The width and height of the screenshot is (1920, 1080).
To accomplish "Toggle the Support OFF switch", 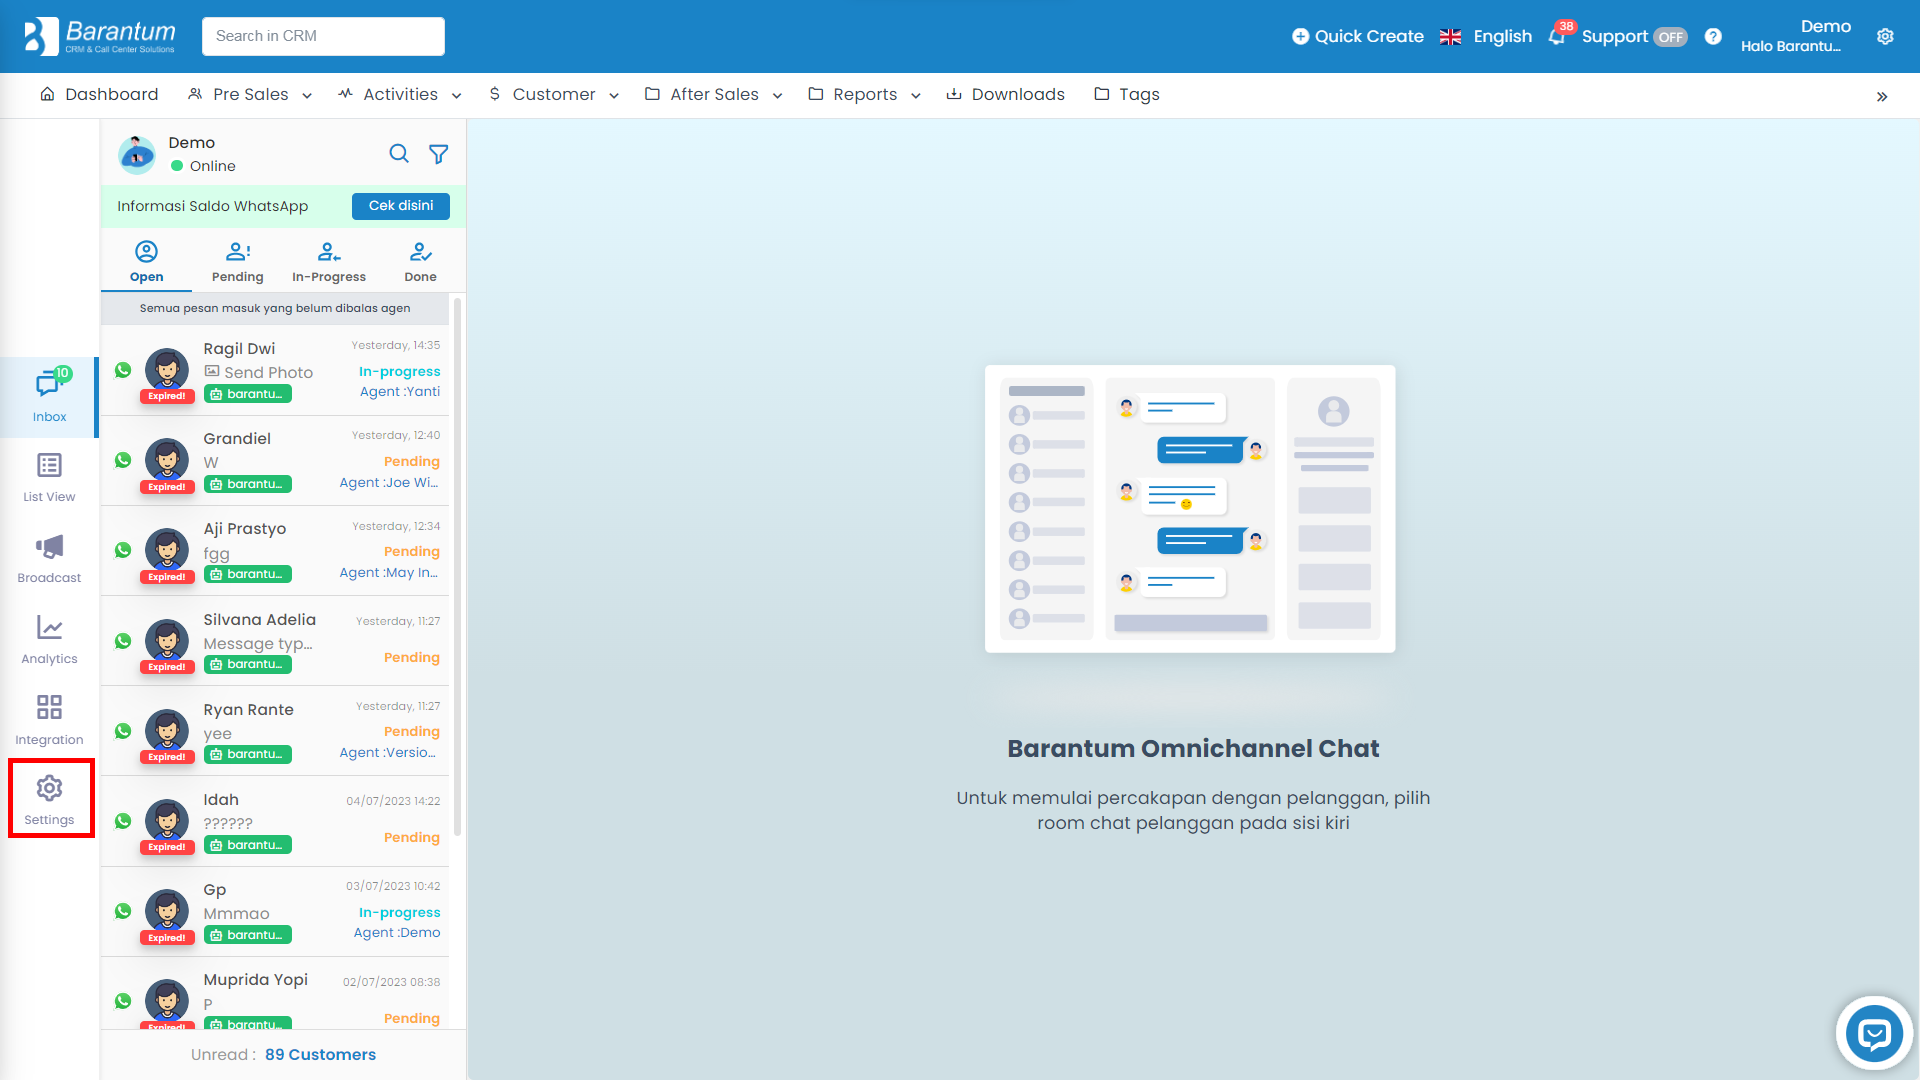I will (1670, 37).
